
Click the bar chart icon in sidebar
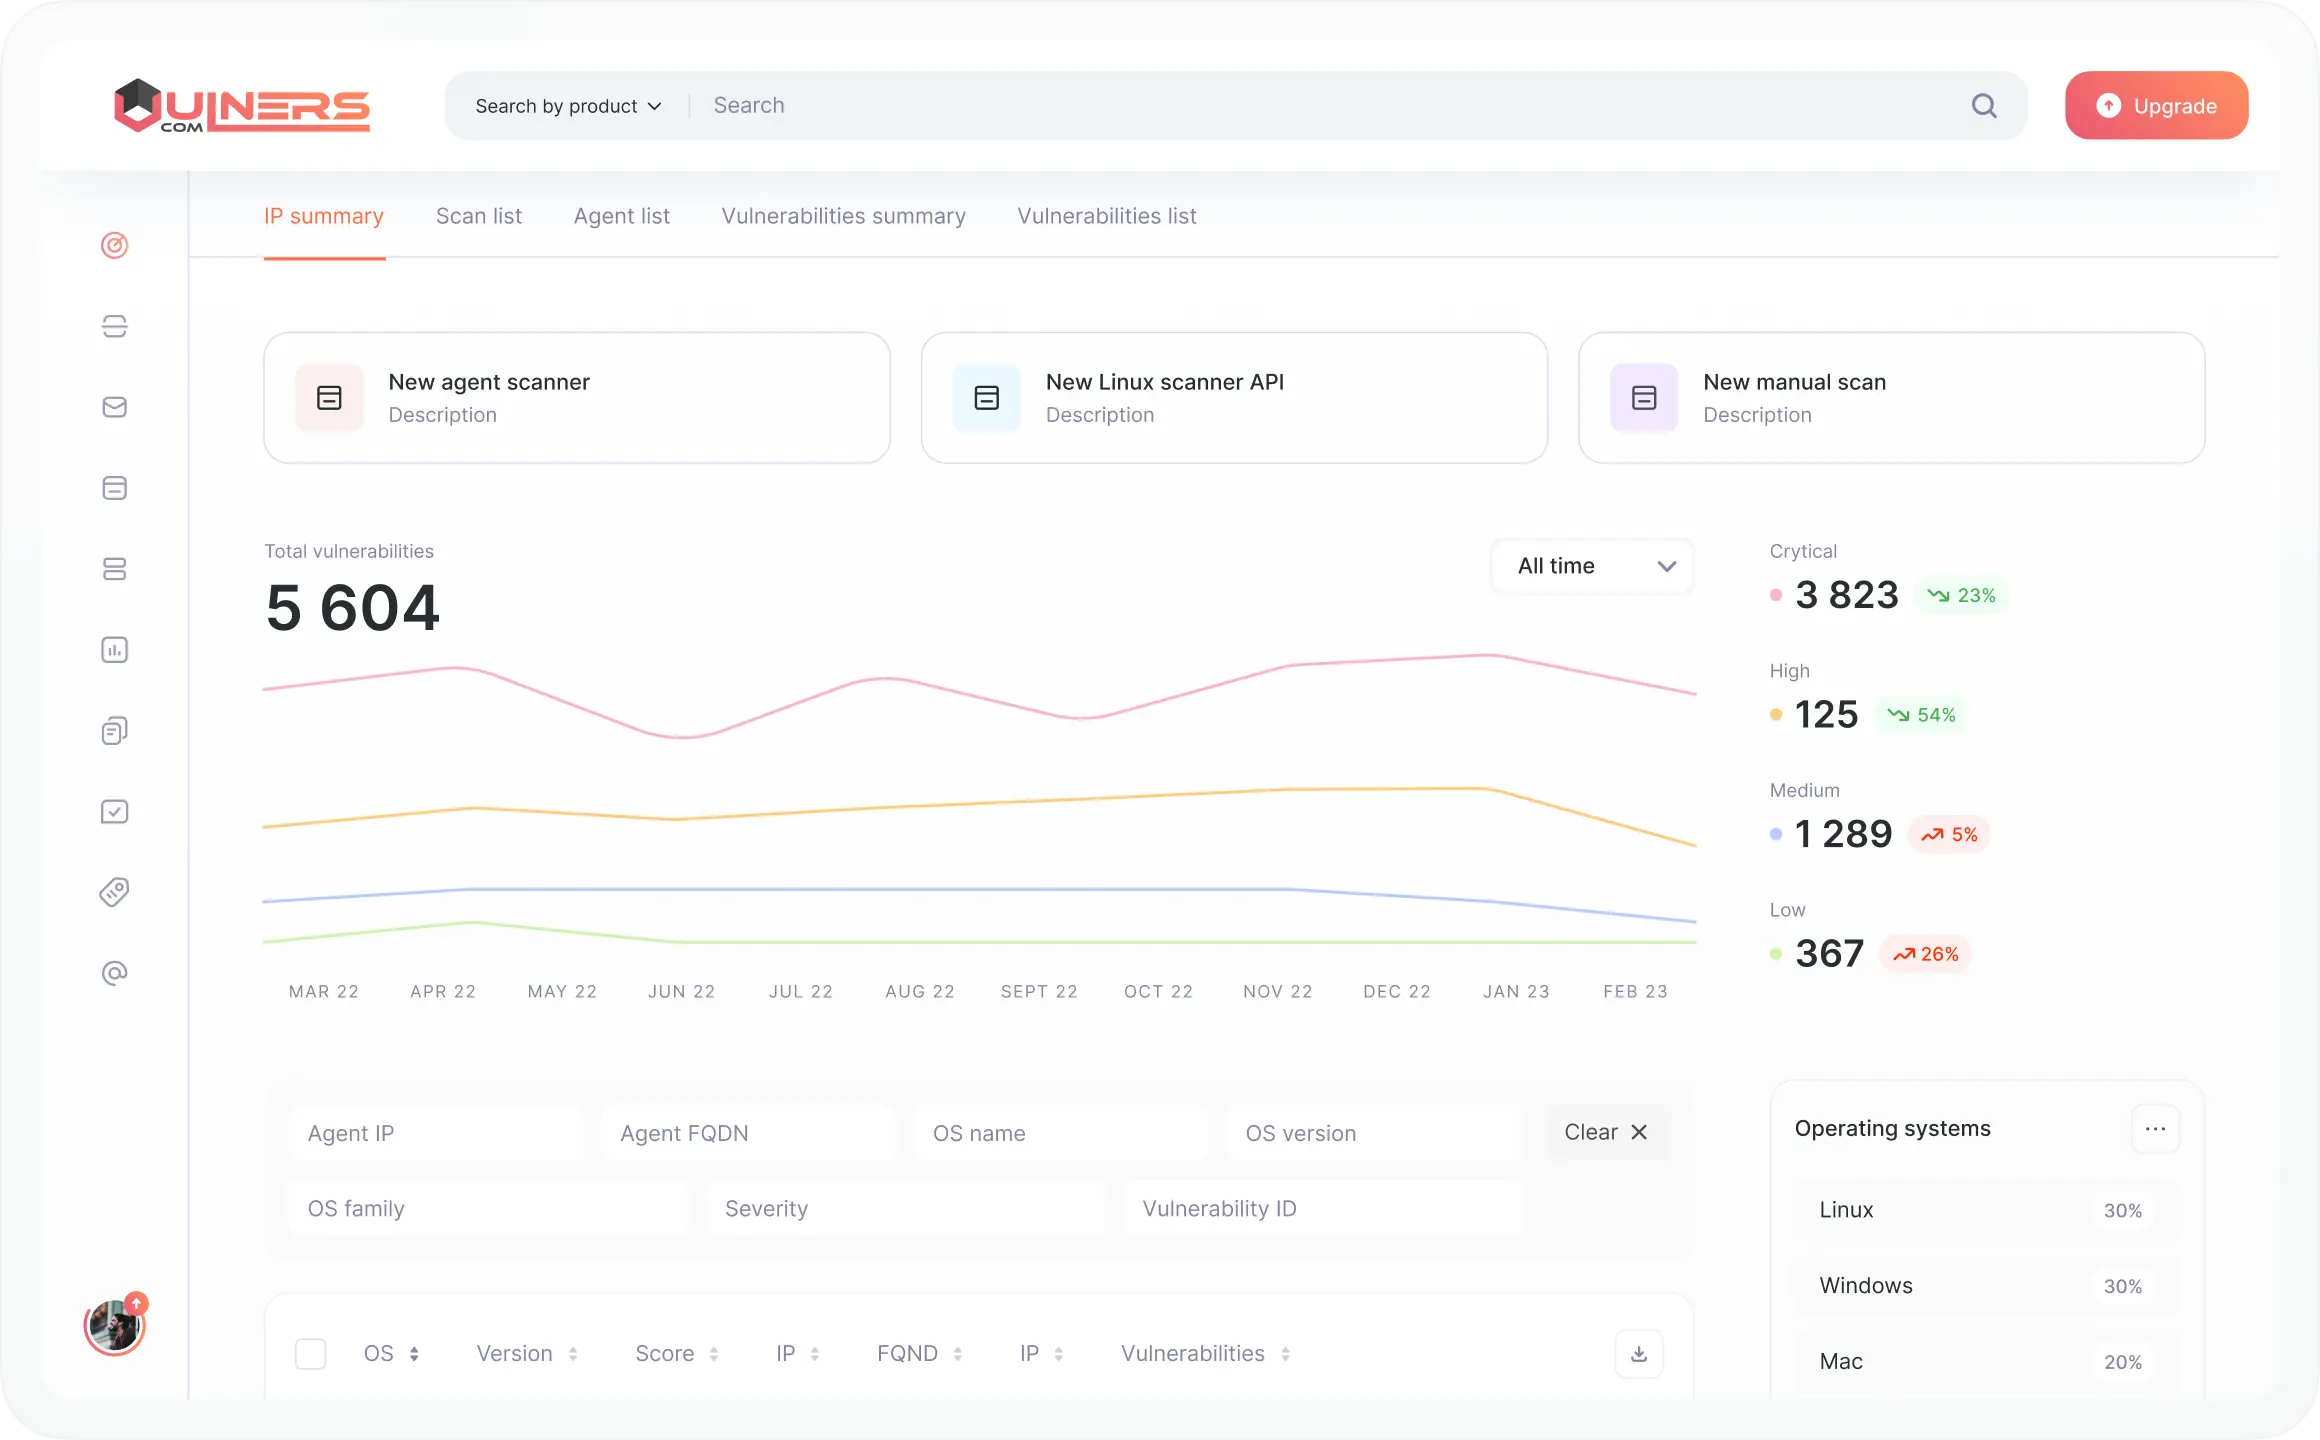click(x=115, y=650)
